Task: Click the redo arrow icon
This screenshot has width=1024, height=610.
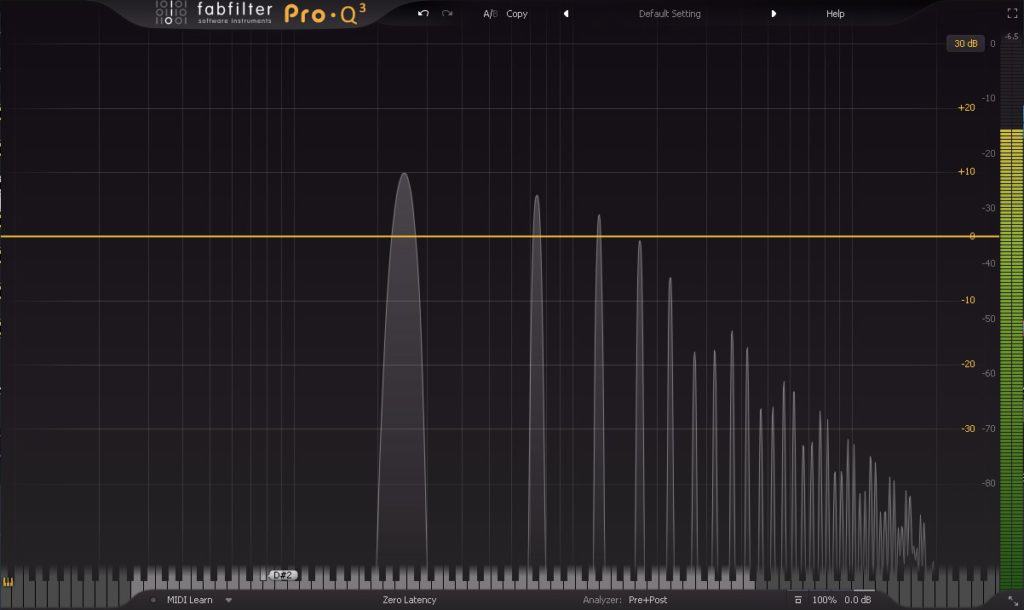Action: pos(447,13)
